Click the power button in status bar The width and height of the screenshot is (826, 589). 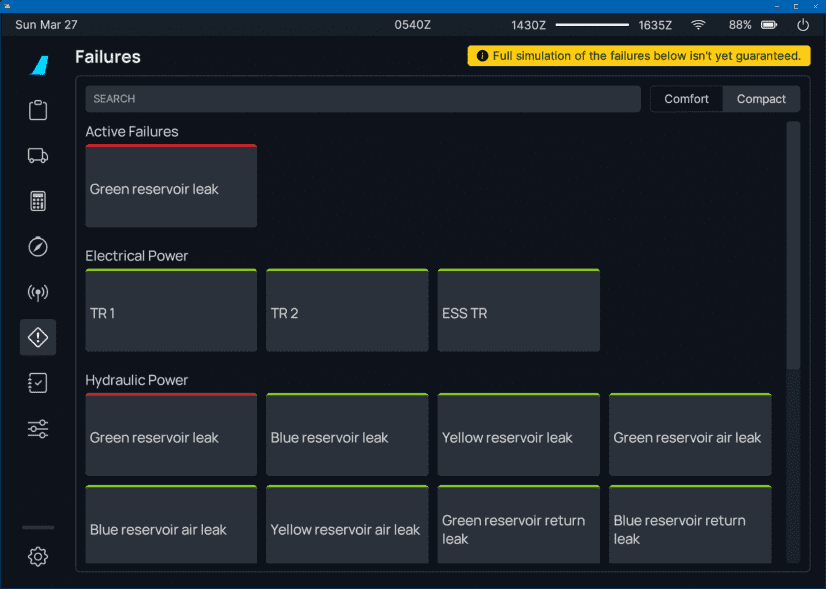point(802,25)
